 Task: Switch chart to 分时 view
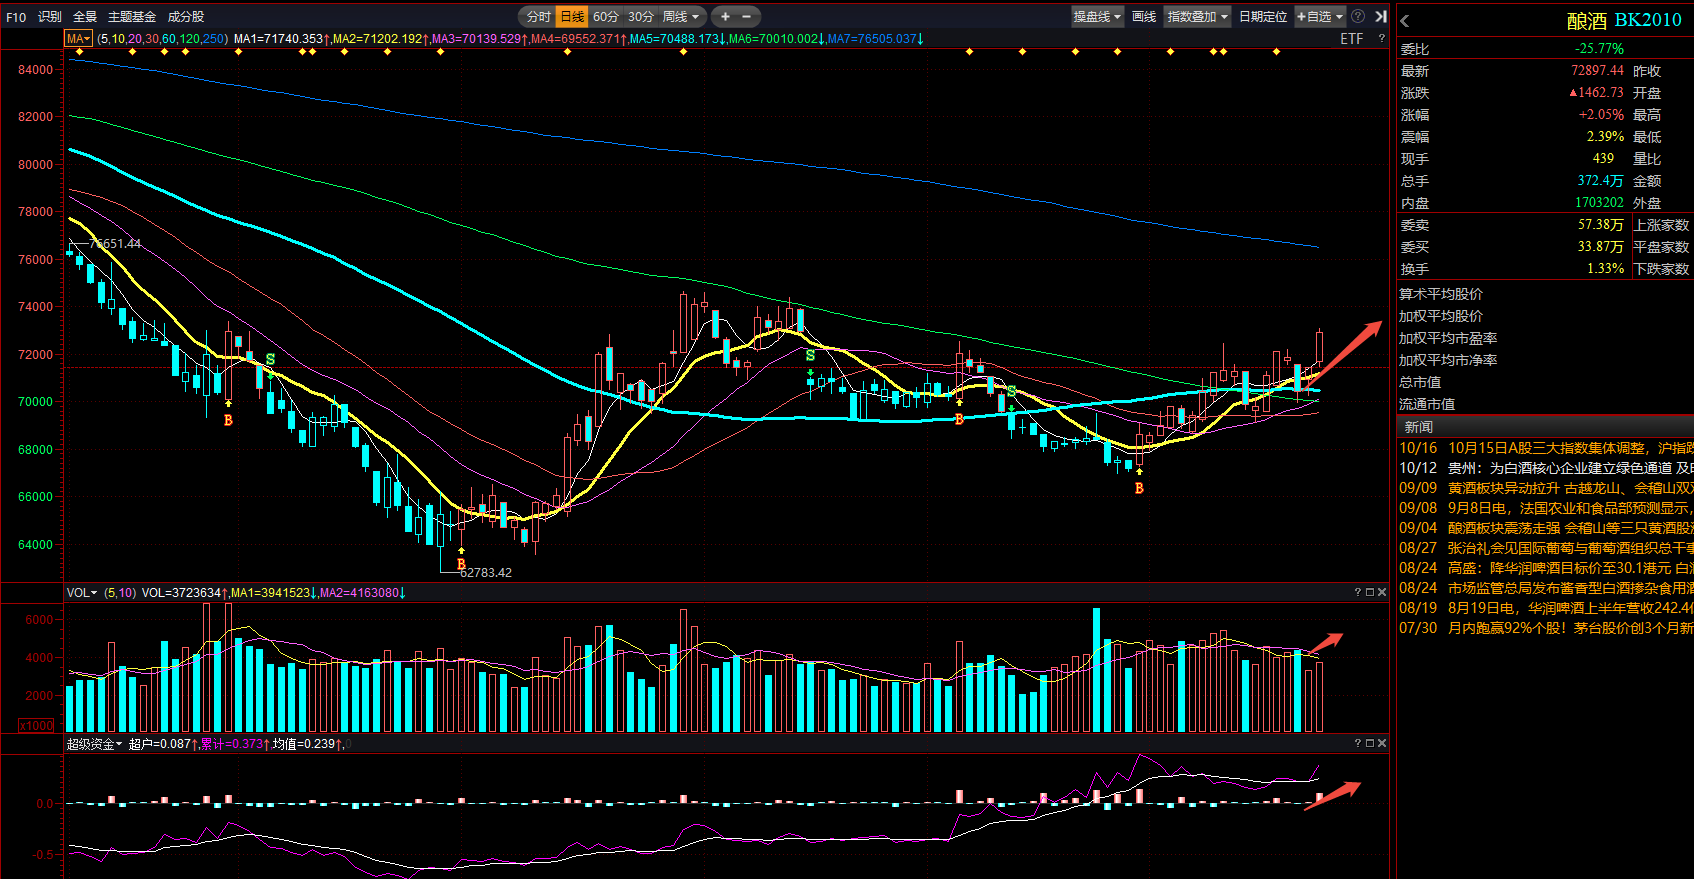(538, 17)
